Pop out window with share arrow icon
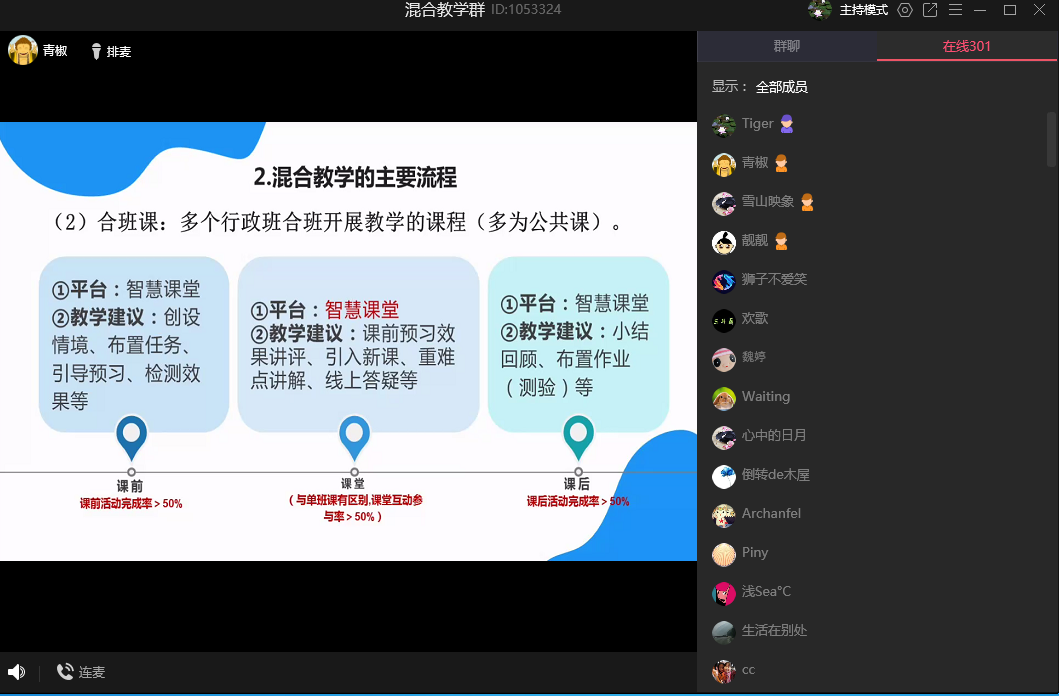The width and height of the screenshot is (1059, 696). (930, 10)
